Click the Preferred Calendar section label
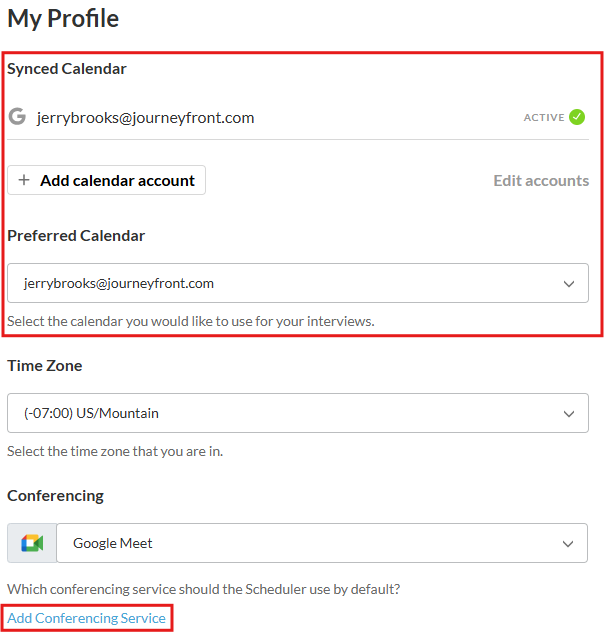604x643 pixels. (76, 236)
